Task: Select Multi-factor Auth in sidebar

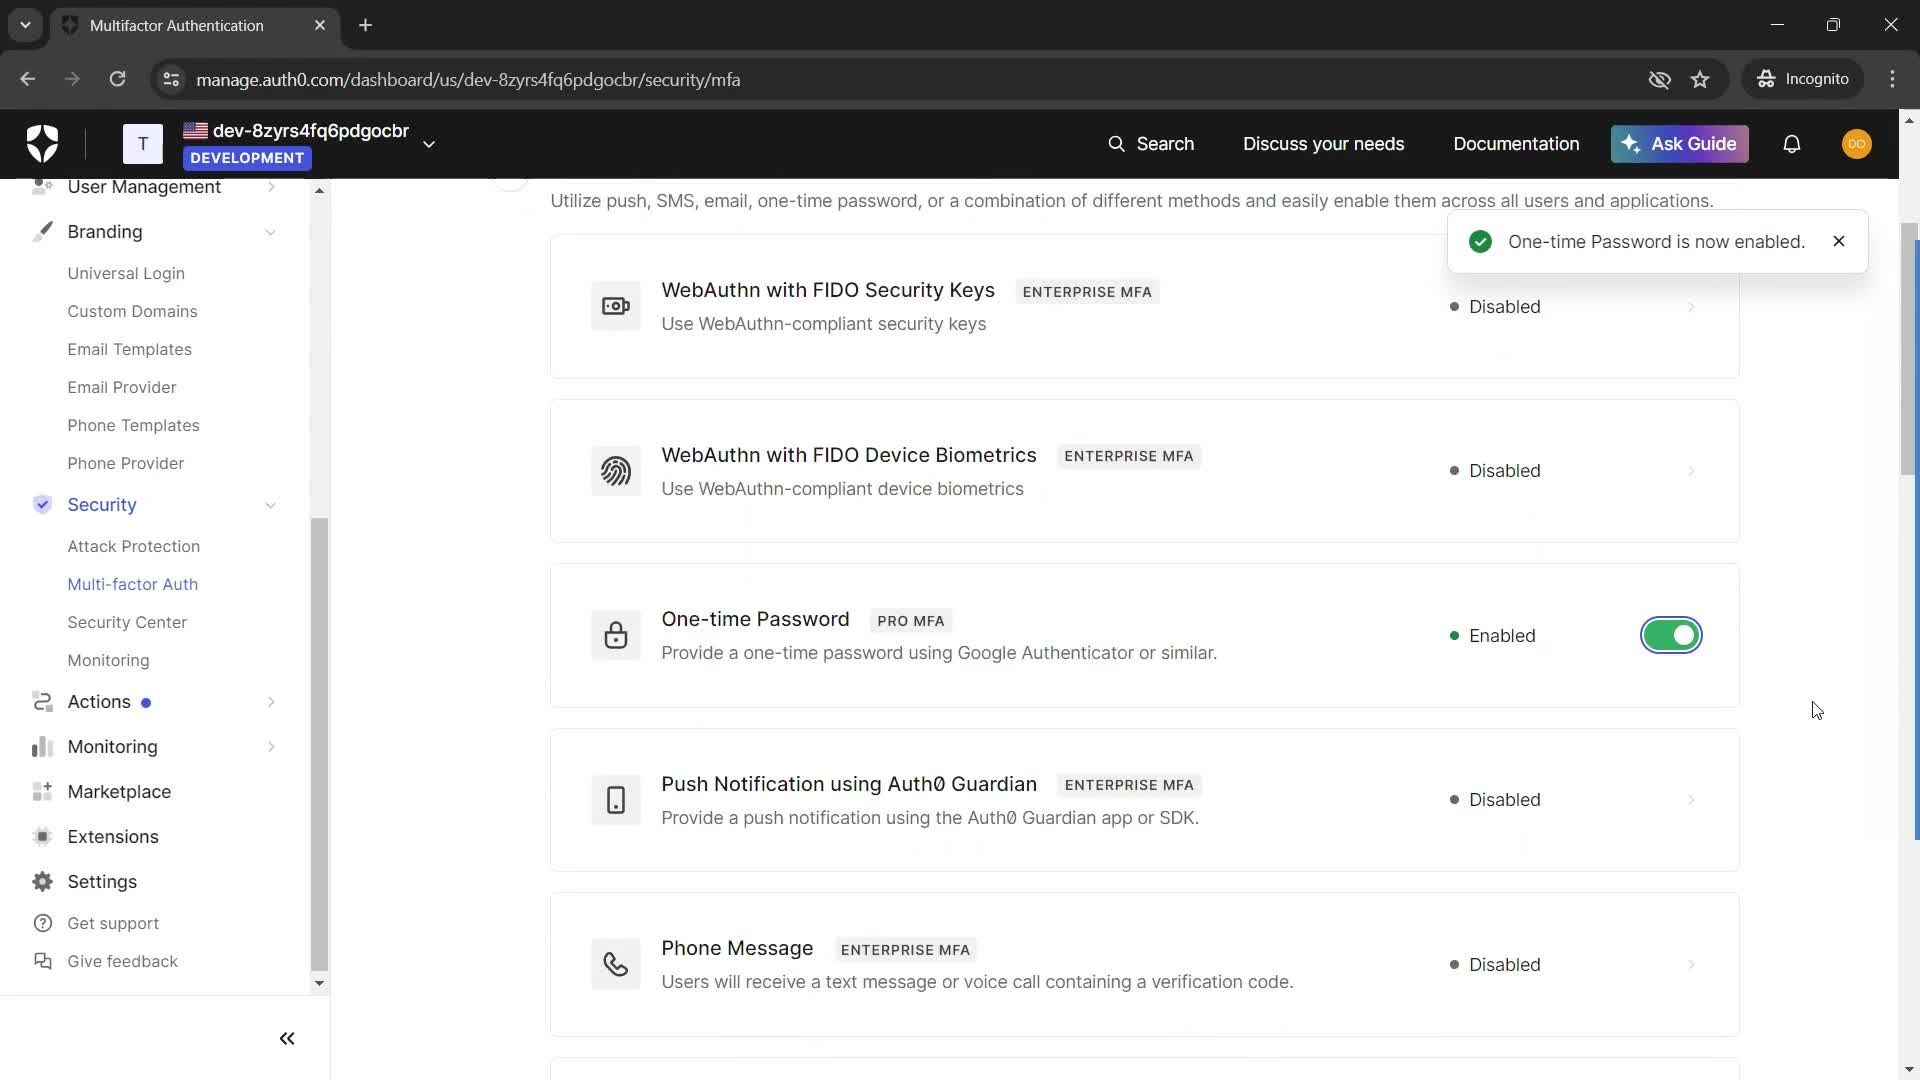Action: [x=132, y=584]
